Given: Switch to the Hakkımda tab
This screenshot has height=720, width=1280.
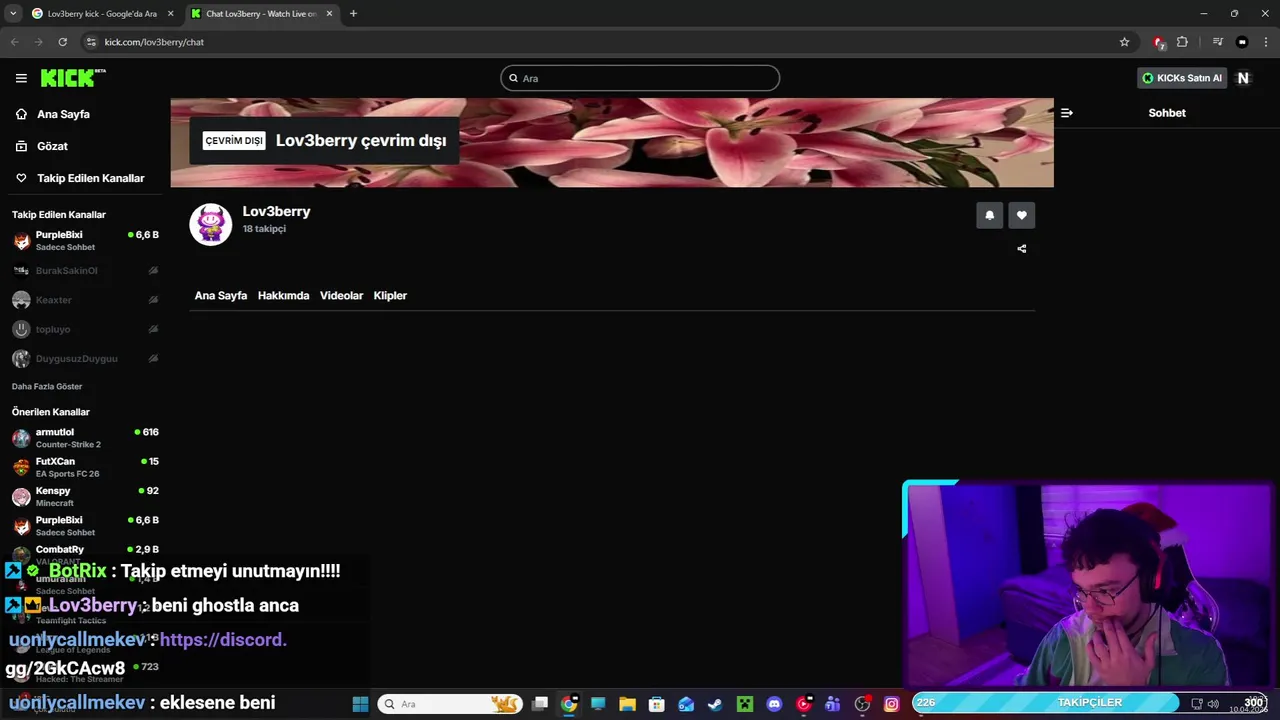Looking at the screenshot, I should pos(283,296).
